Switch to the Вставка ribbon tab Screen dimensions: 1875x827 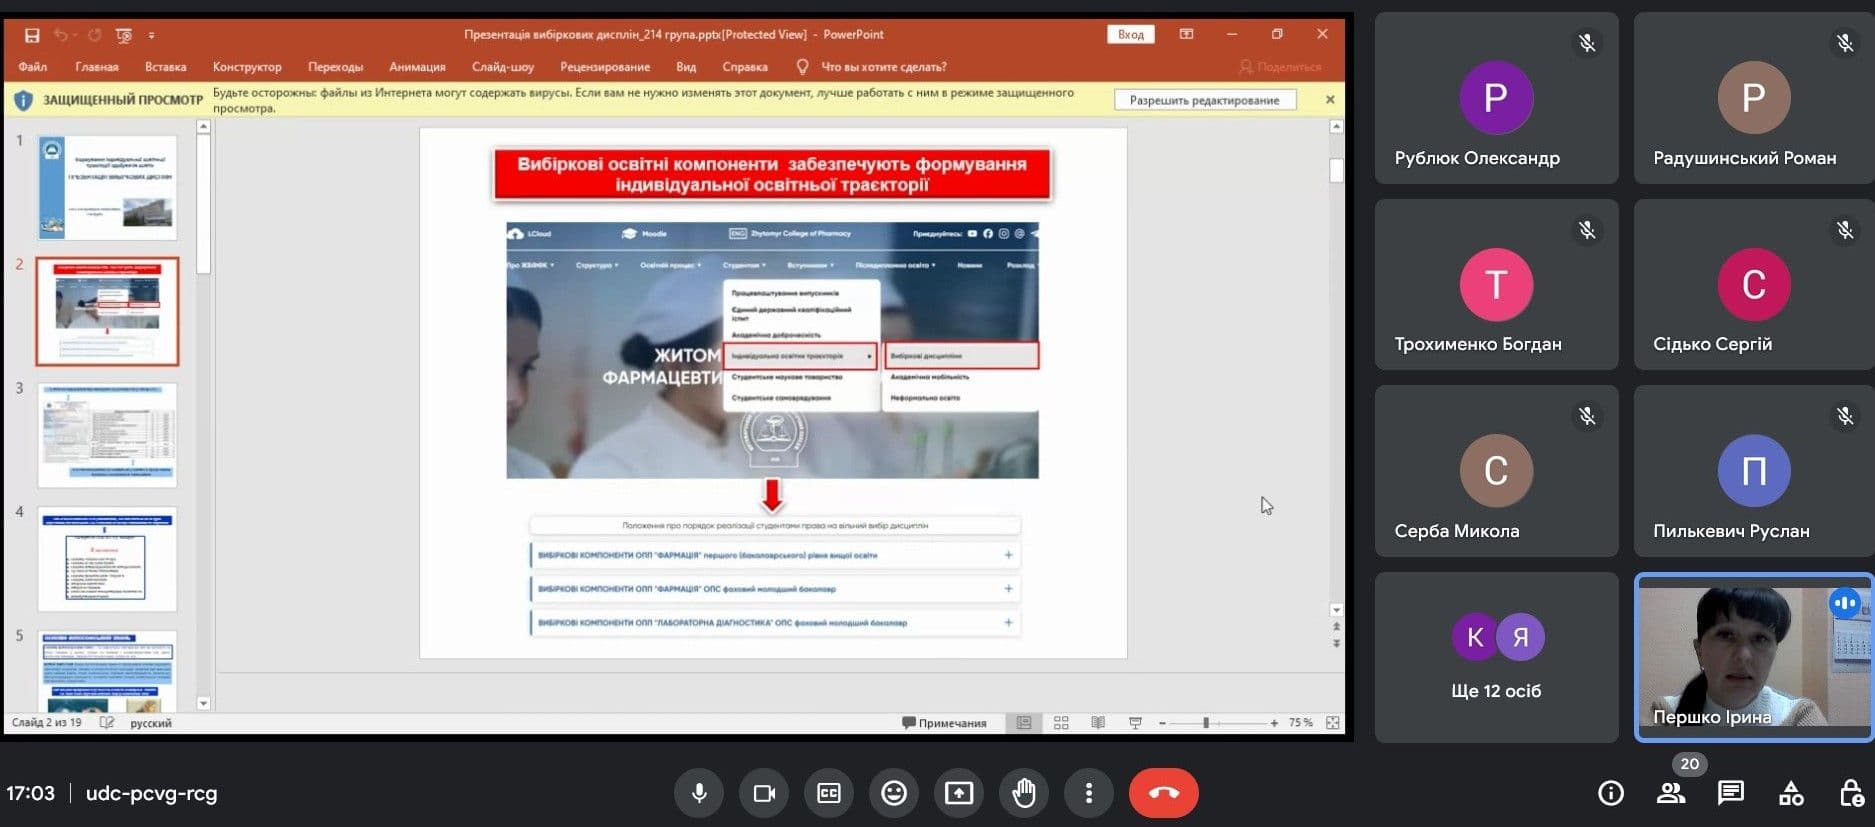166,67
